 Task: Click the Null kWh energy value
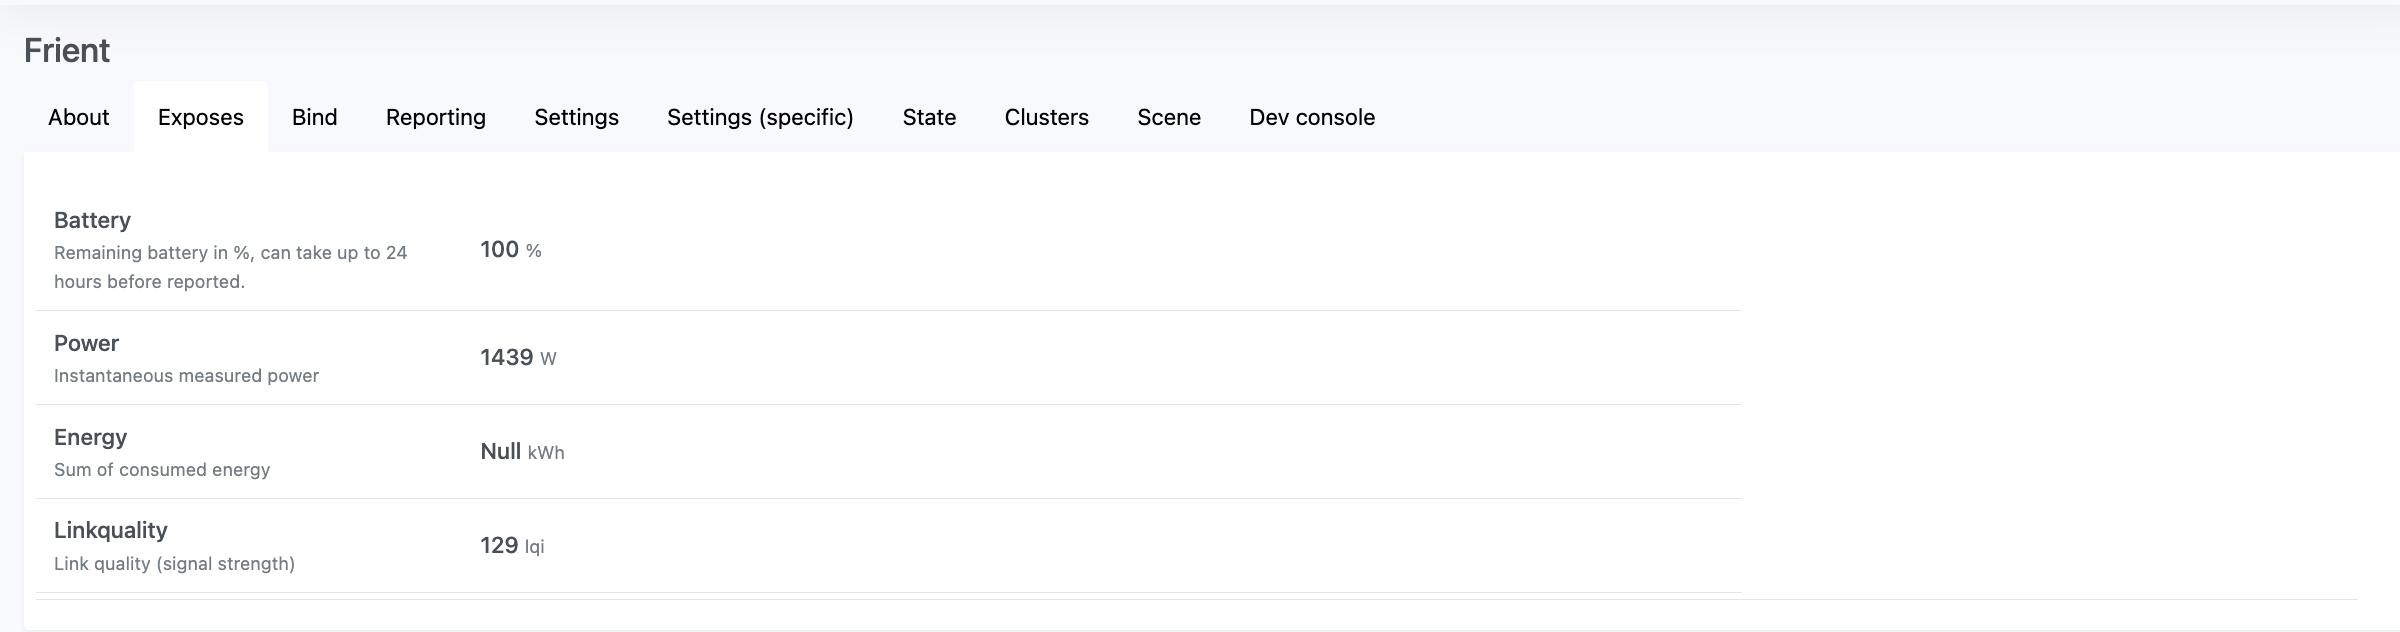click(x=521, y=452)
